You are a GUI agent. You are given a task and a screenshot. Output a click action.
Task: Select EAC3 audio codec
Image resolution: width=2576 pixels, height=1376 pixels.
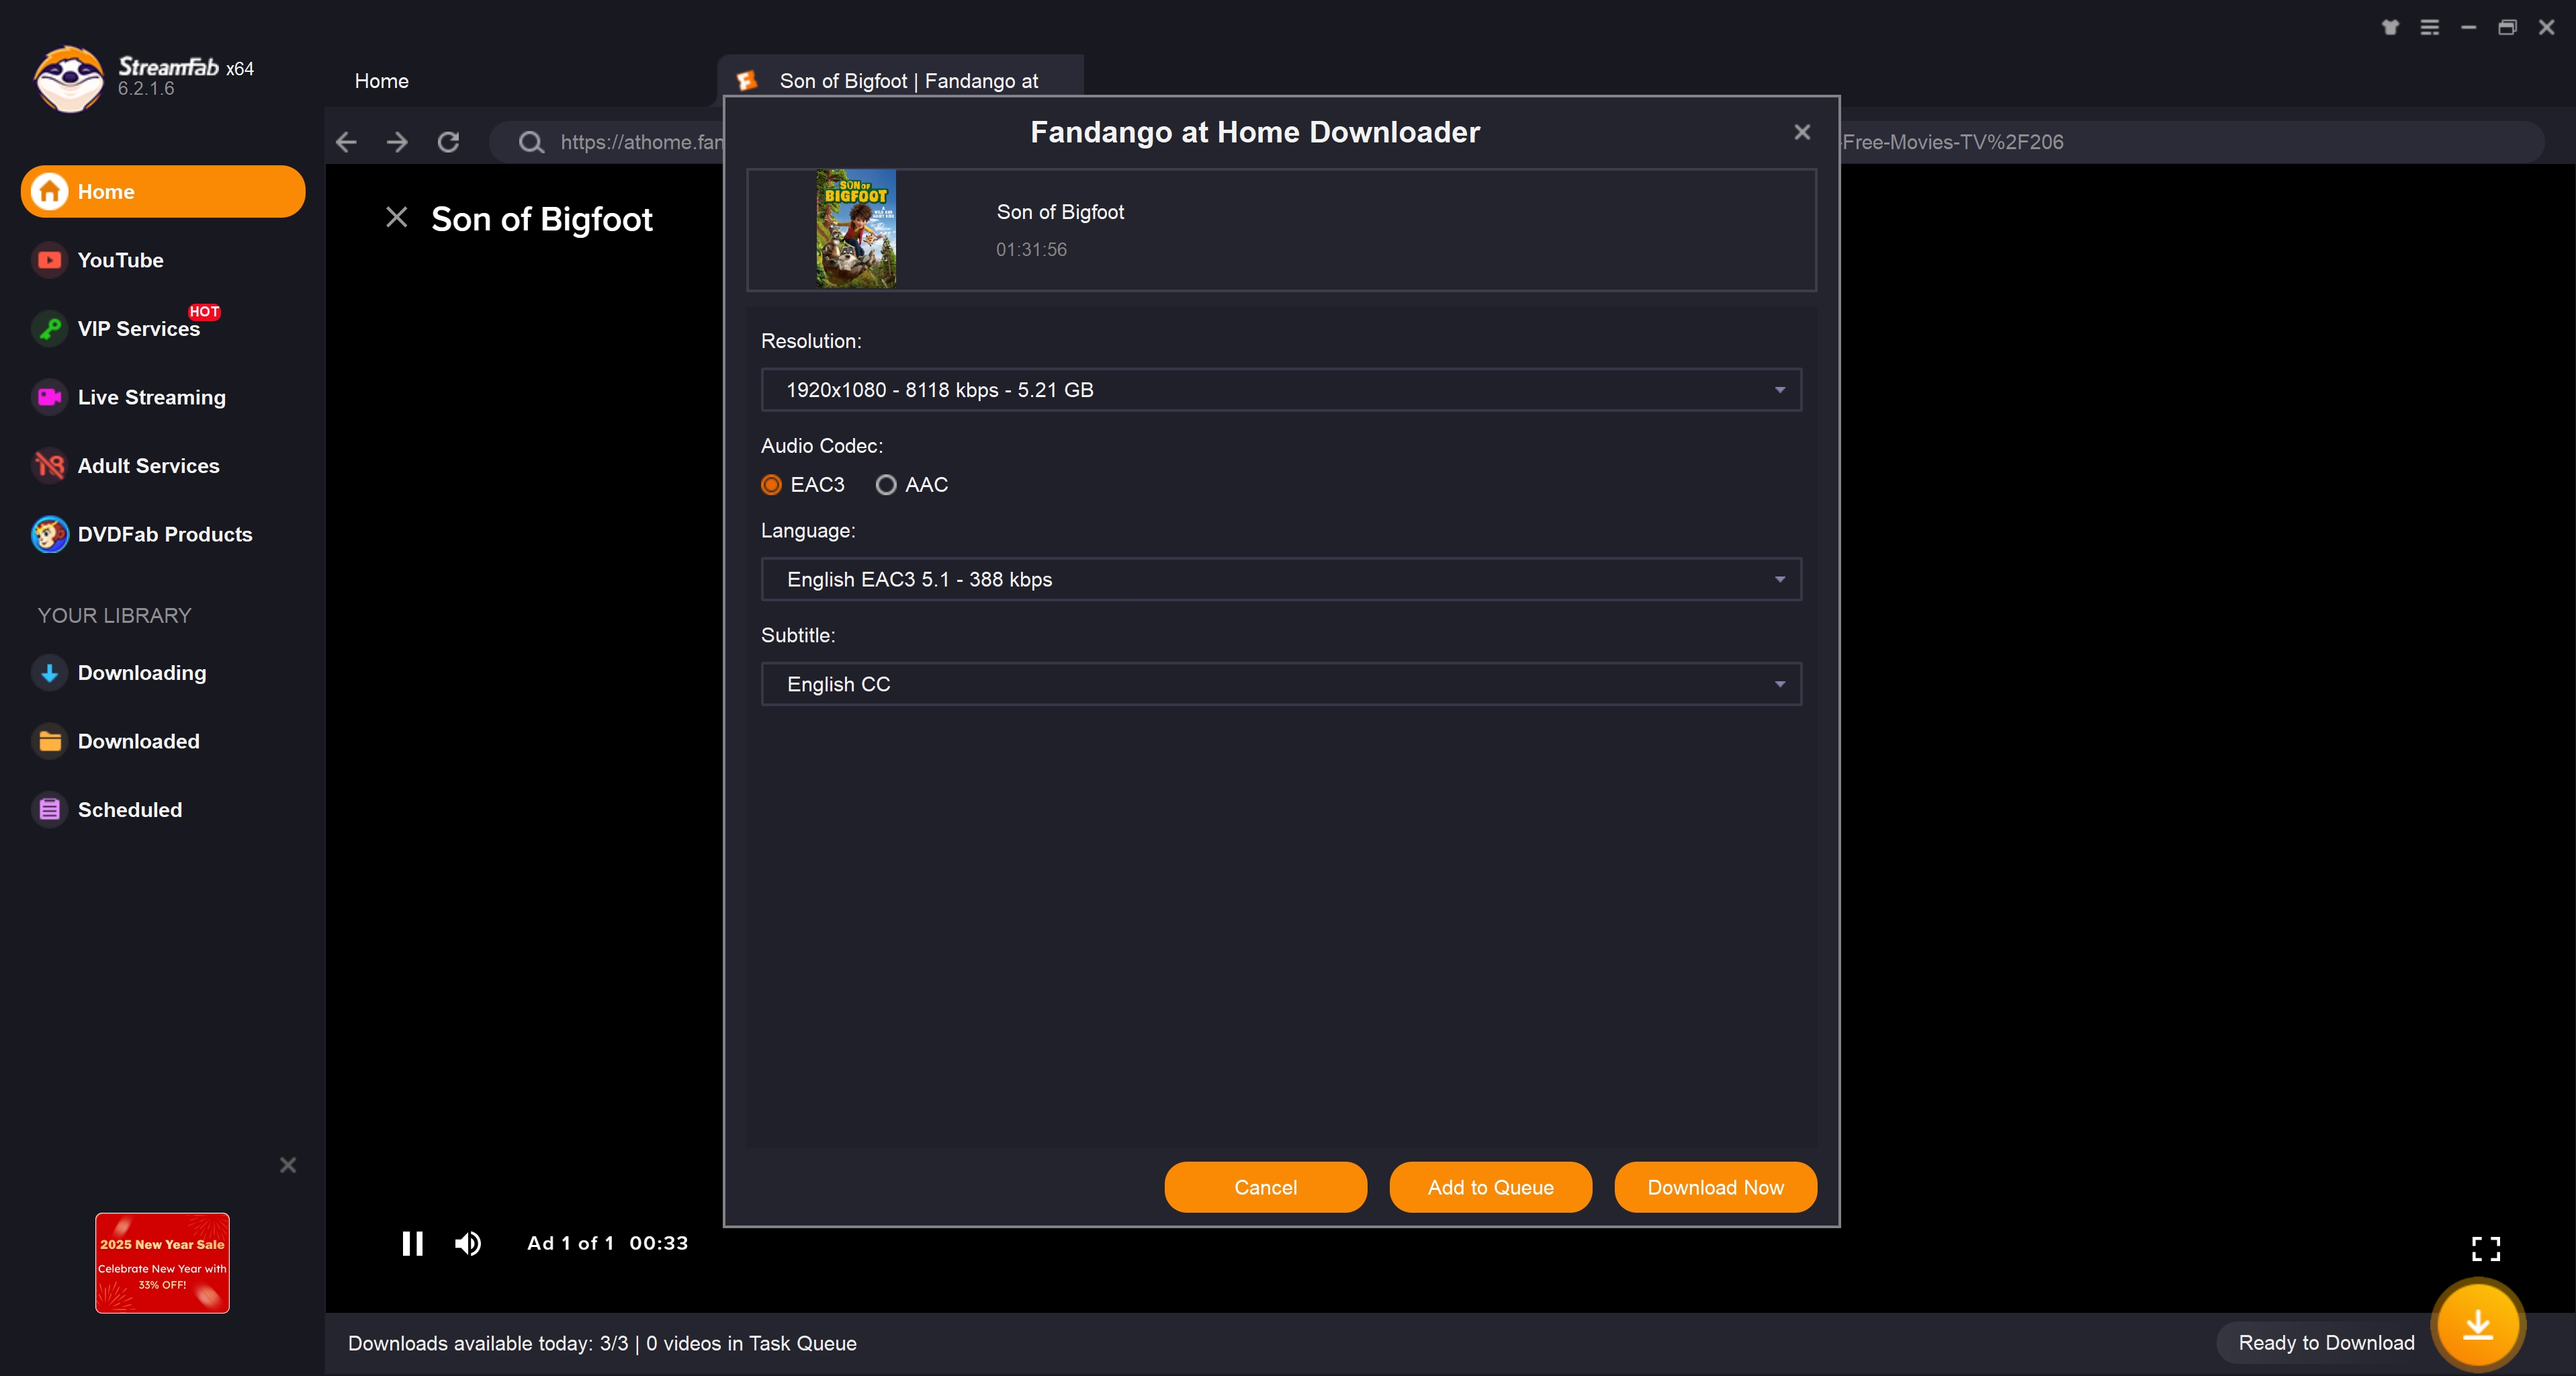click(x=771, y=485)
